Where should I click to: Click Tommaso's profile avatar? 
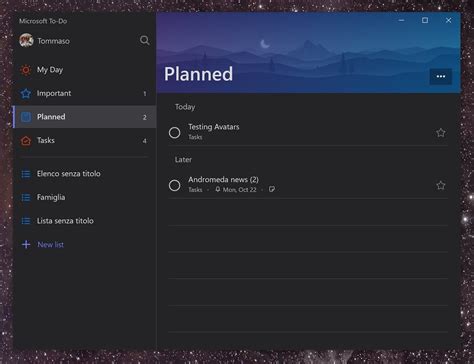click(26, 40)
